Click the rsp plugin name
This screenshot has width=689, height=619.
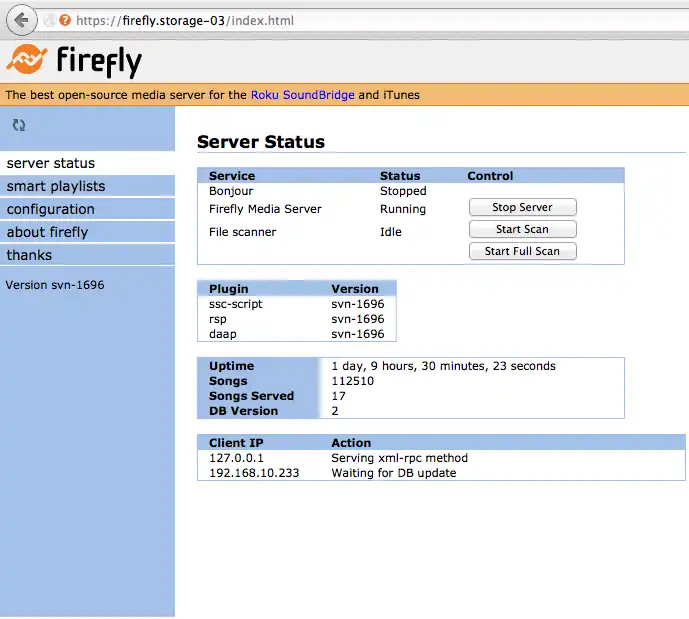(x=218, y=319)
